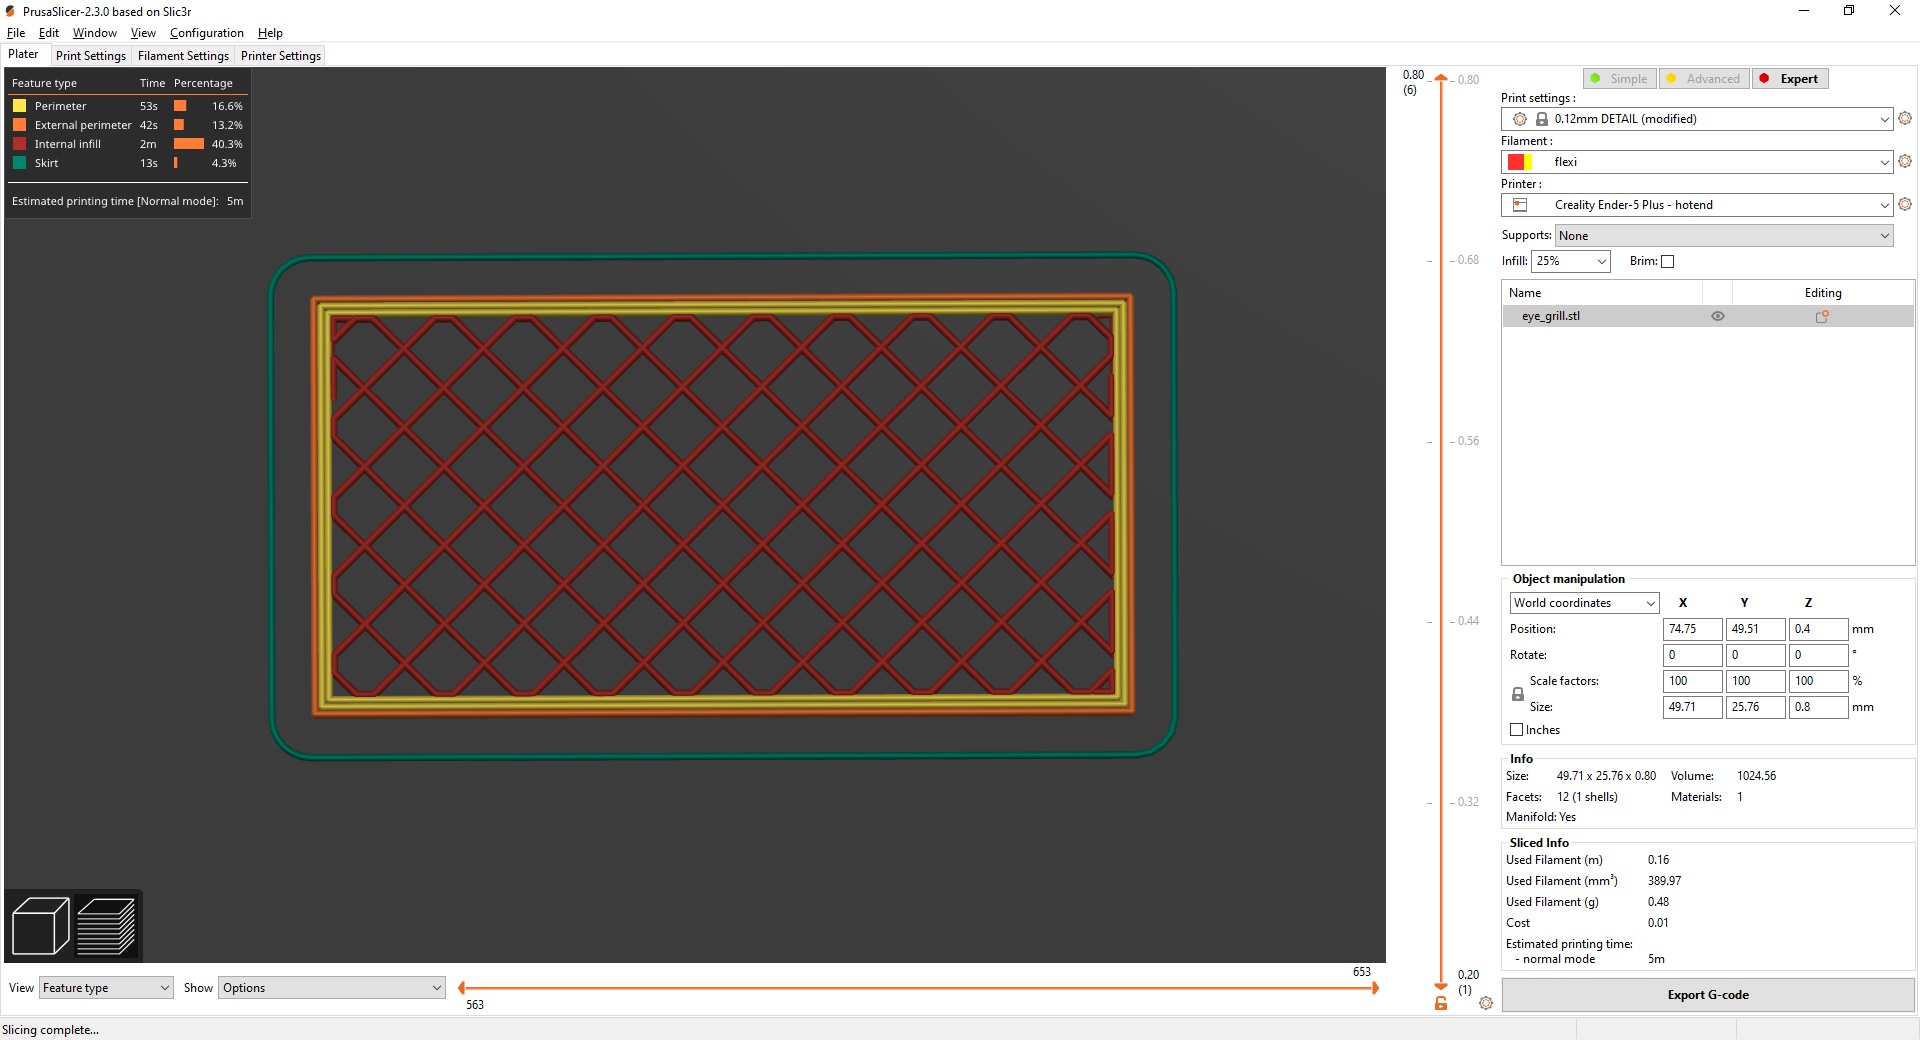Switch to the Printer Settings tab
1920x1040 pixels.
[281, 56]
